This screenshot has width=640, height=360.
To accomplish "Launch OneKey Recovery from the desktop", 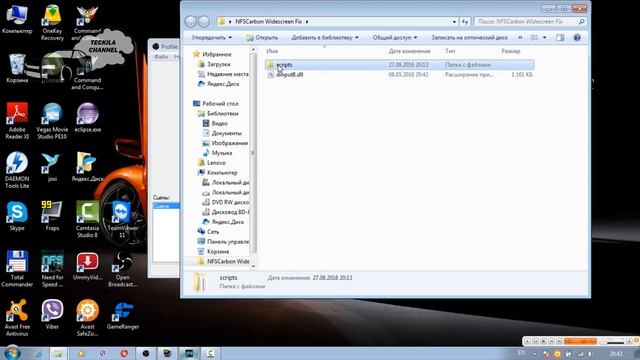I will tap(52, 22).
